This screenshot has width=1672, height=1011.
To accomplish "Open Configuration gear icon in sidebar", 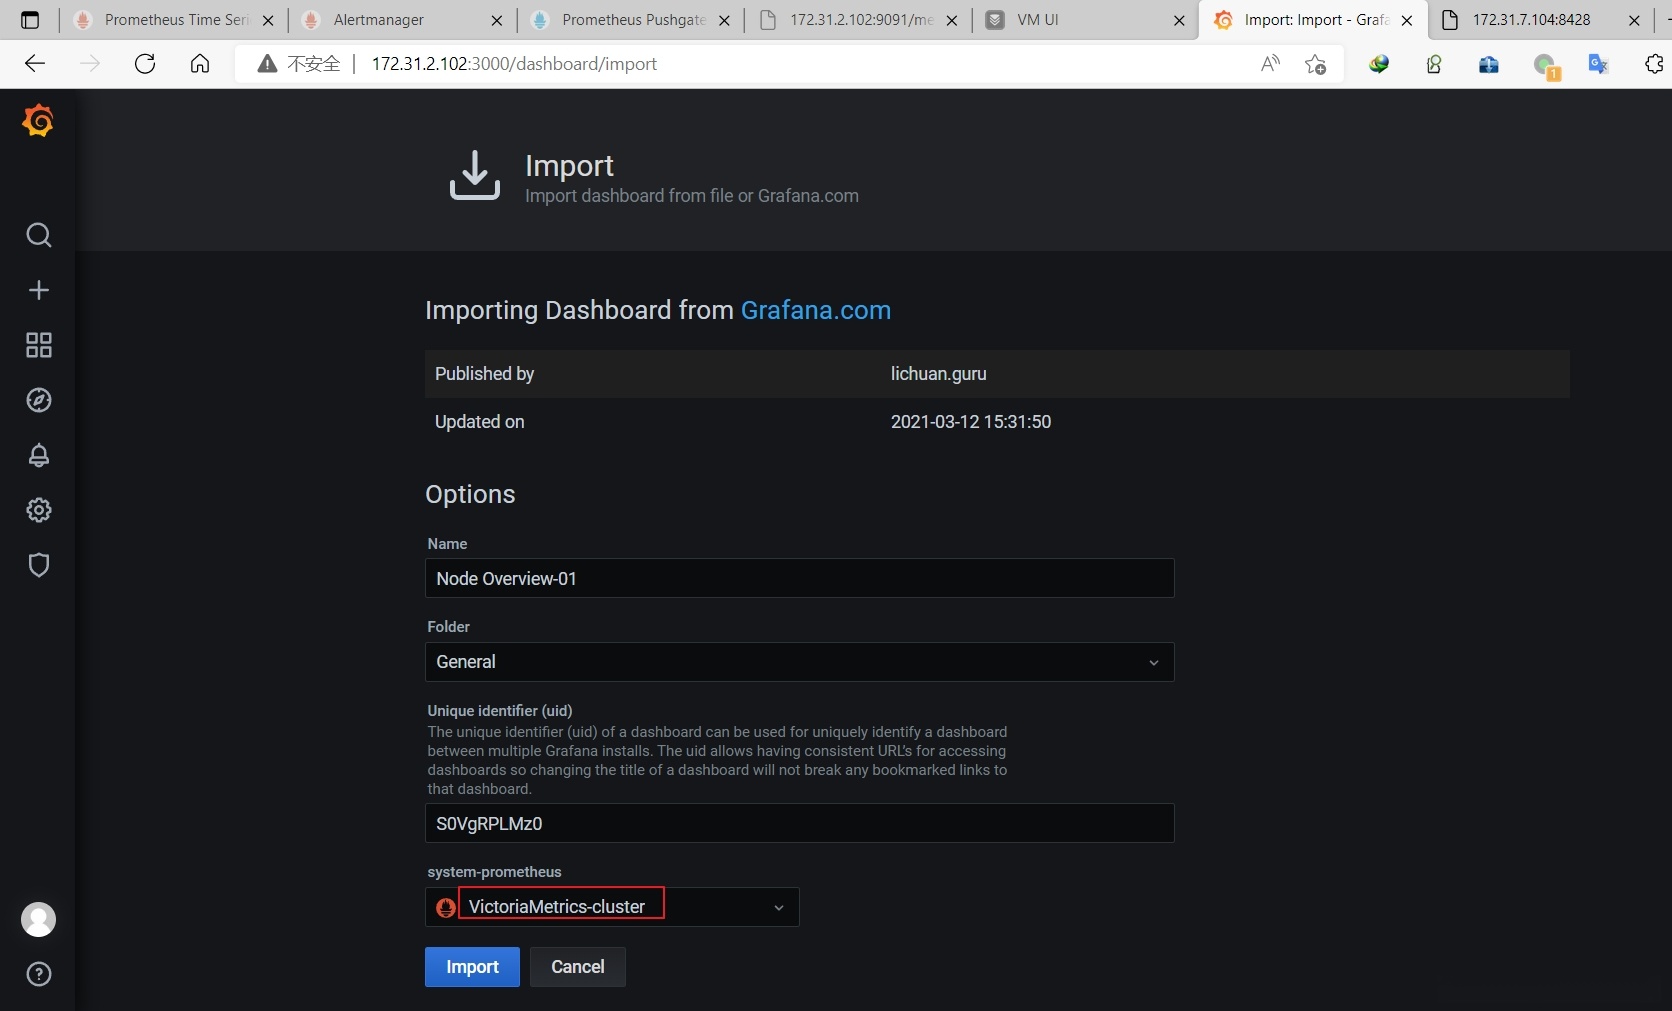I will tap(39, 510).
